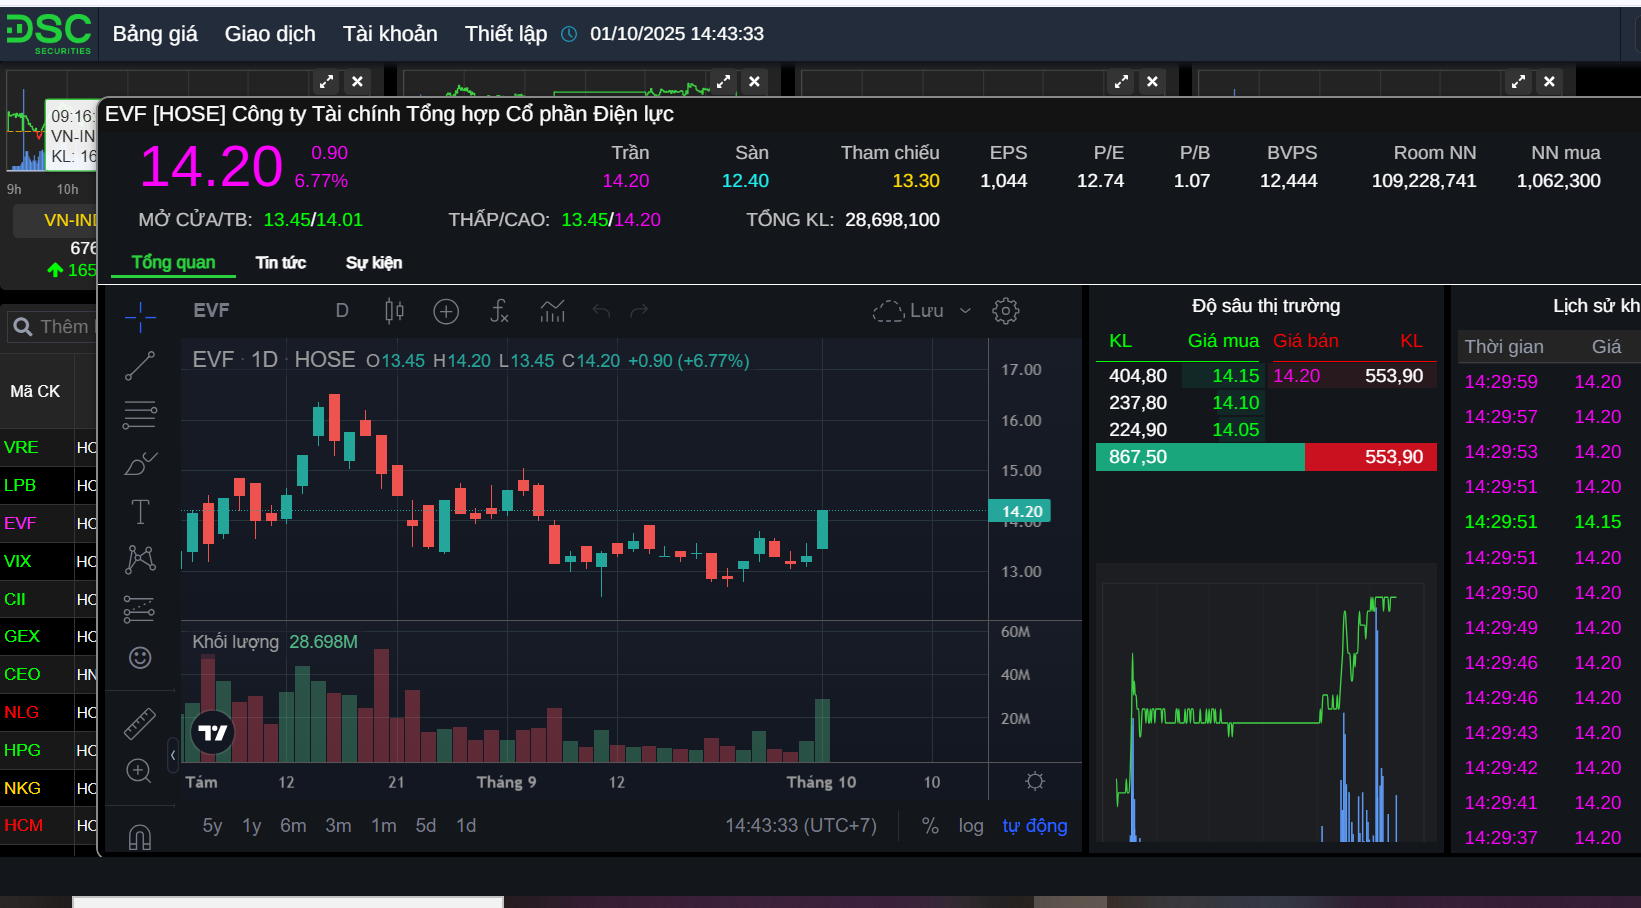Add a compare symbol with plus icon
1641x908 pixels.
tap(446, 311)
